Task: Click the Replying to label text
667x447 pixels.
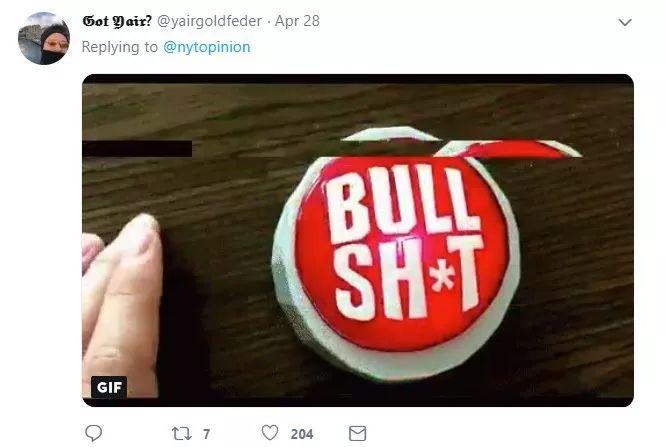Action: 120,47
